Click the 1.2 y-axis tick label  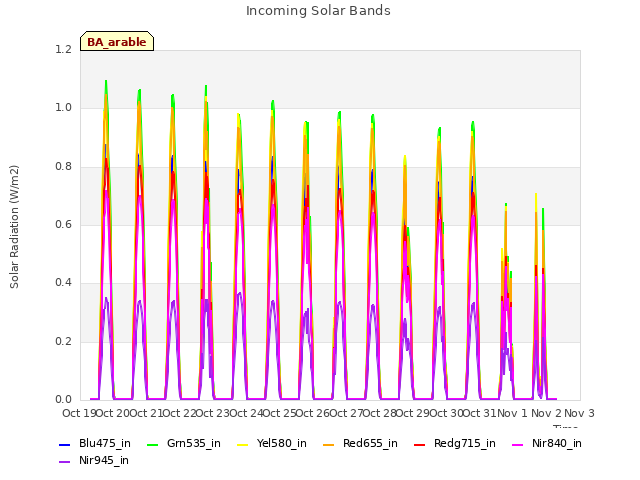pos(63,49)
